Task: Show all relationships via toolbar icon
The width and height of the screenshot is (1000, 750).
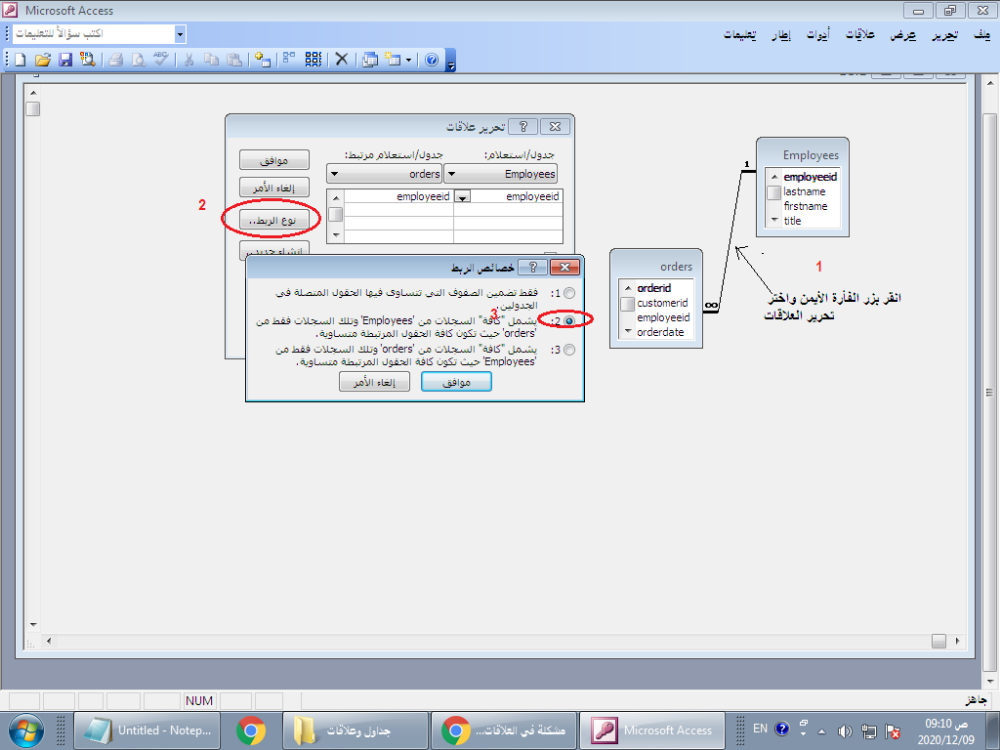Action: pyautogui.click(x=313, y=60)
